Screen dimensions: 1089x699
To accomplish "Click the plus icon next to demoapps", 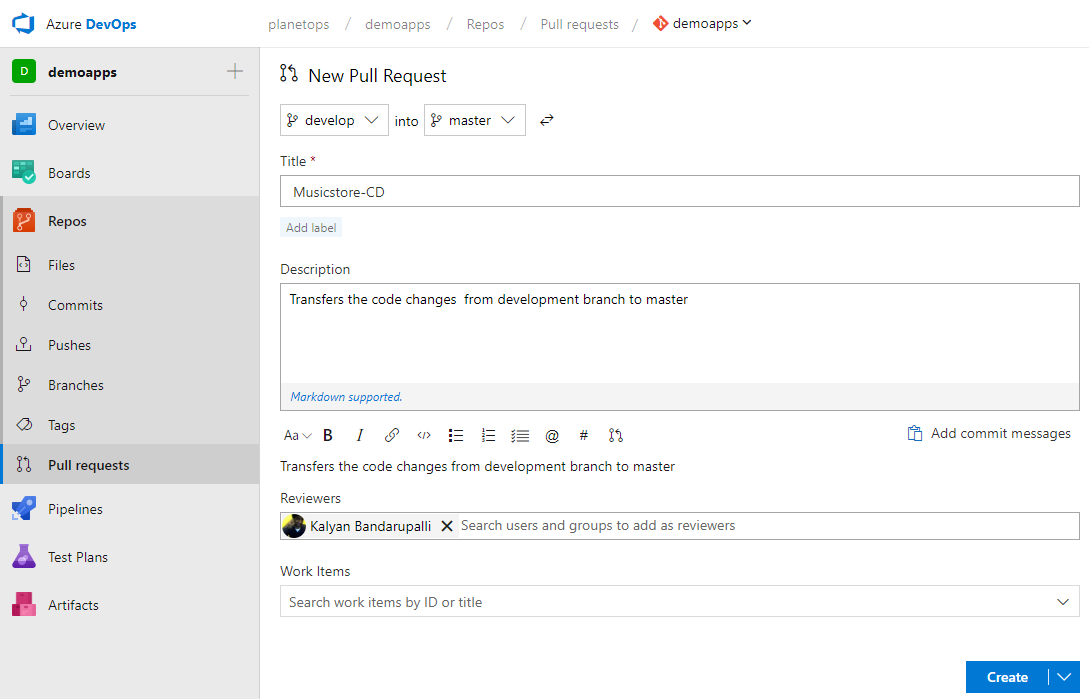I will (235, 71).
